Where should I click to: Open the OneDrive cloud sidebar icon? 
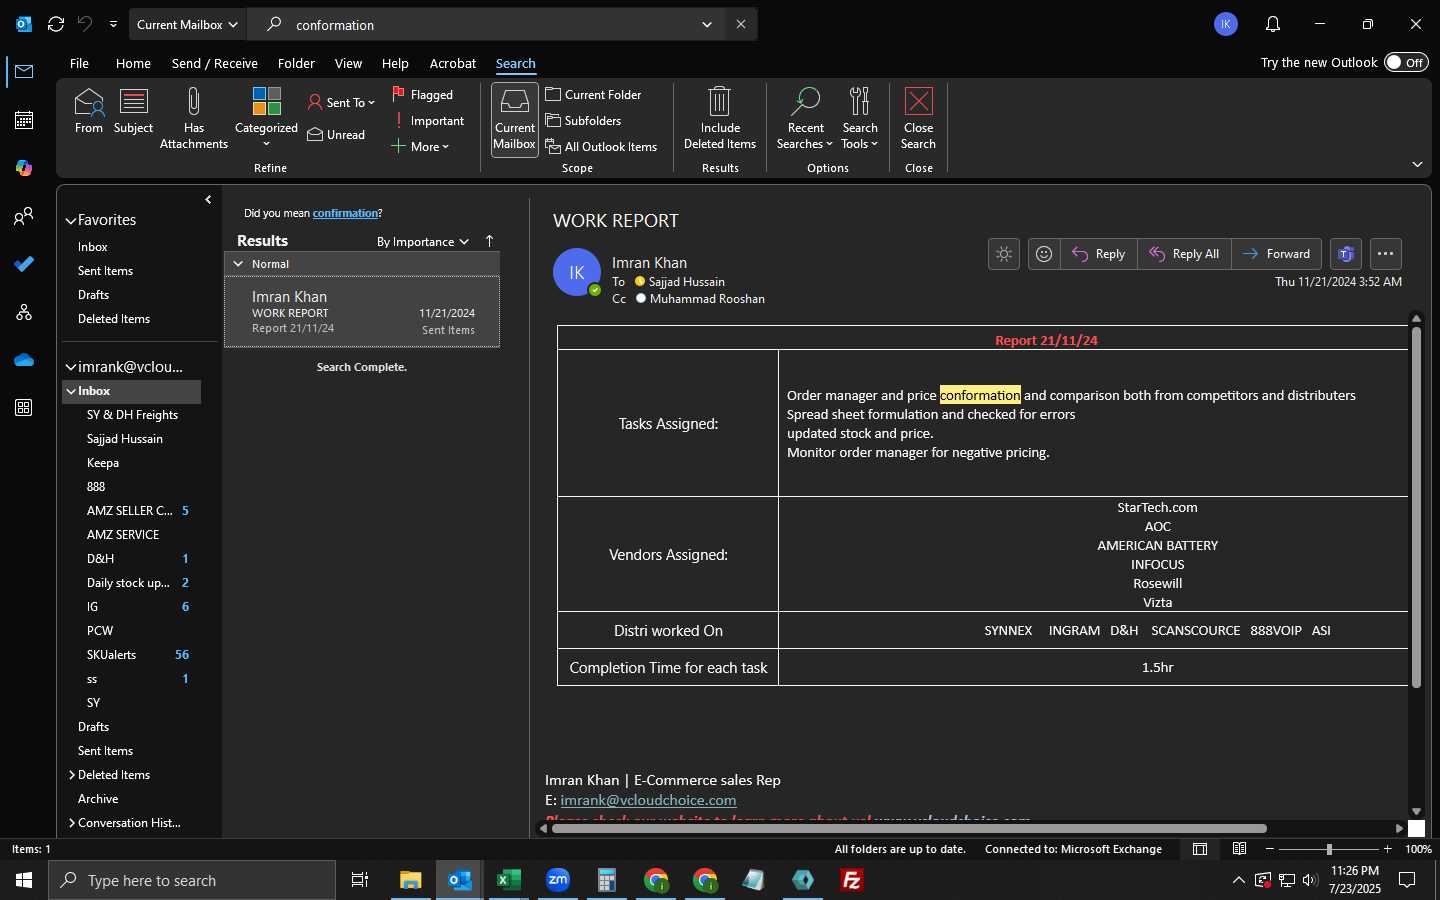pyautogui.click(x=24, y=360)
